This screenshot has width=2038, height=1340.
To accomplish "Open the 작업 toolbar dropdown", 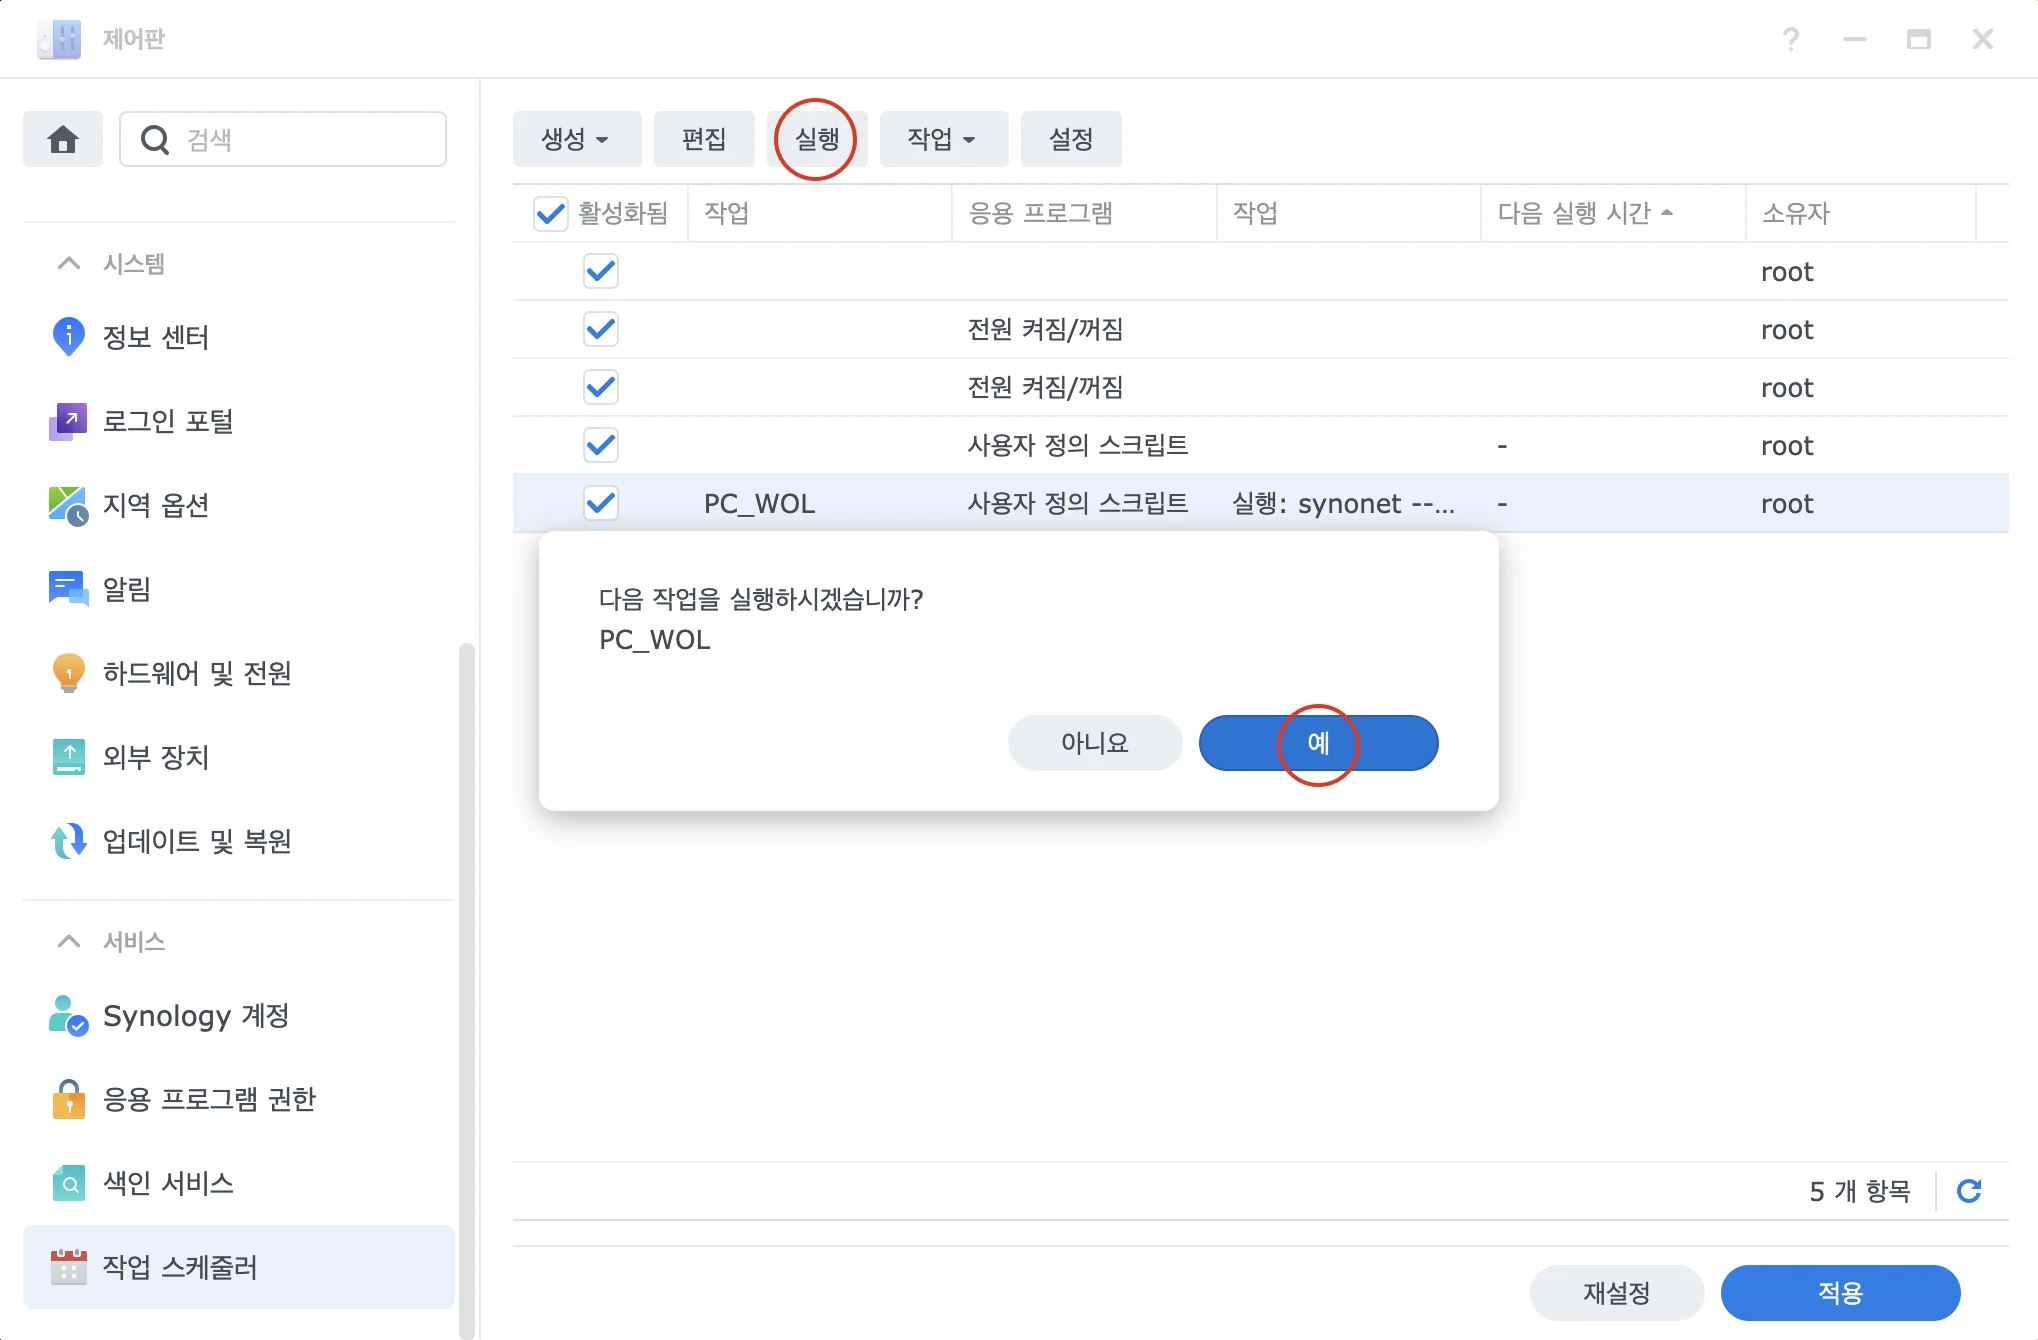I will click(942, 139).
